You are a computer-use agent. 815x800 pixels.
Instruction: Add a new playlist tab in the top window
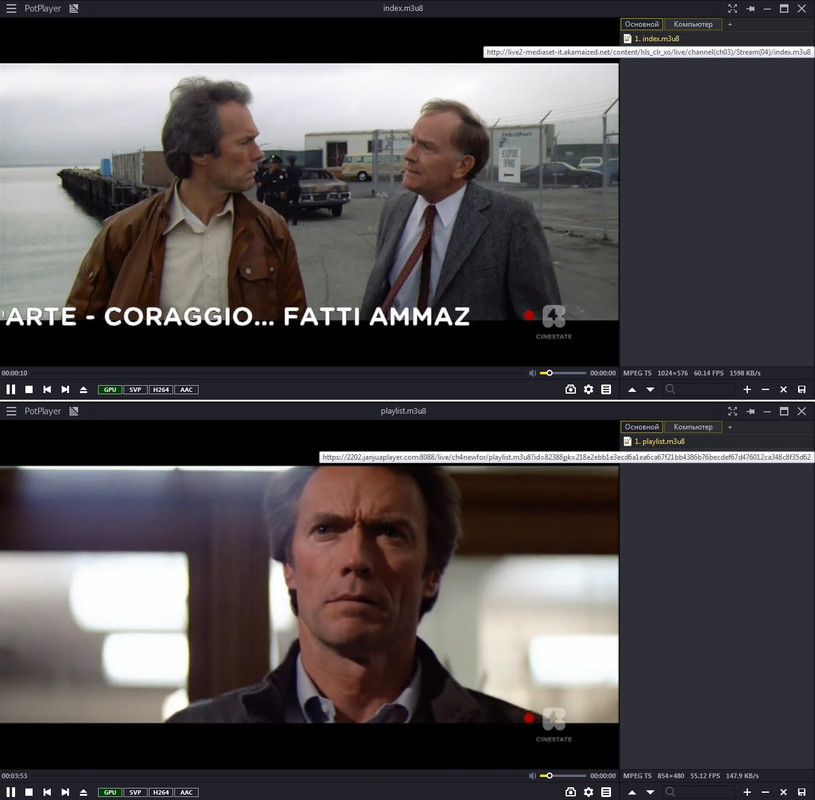(730, 24)
